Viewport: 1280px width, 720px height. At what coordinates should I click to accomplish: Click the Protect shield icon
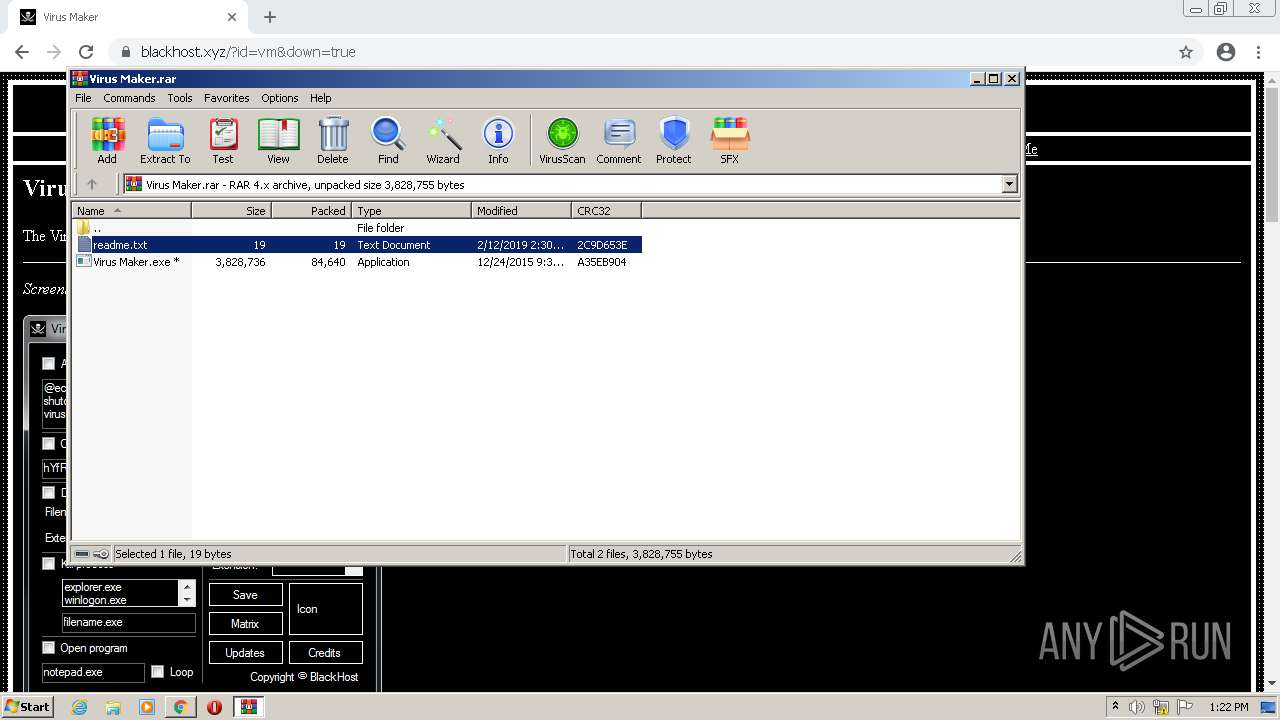[x=674, y=140]
